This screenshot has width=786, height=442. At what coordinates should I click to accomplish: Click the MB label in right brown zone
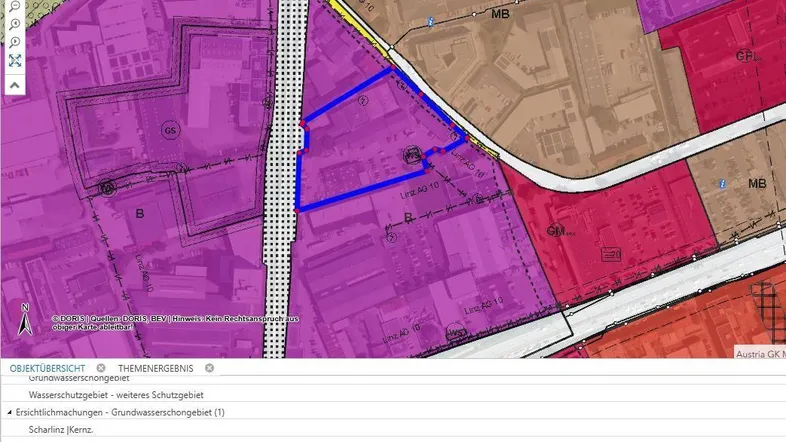click(x=757, y=184)
